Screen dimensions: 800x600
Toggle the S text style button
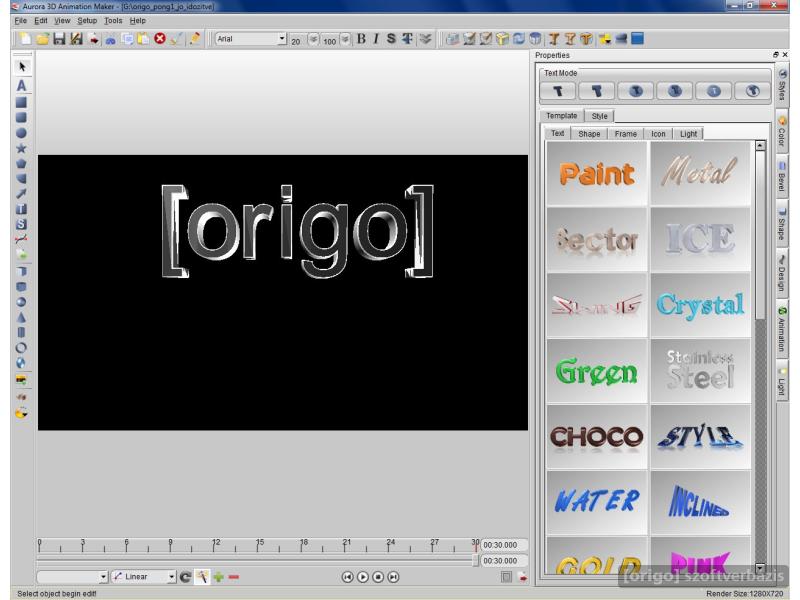(391, 39)
